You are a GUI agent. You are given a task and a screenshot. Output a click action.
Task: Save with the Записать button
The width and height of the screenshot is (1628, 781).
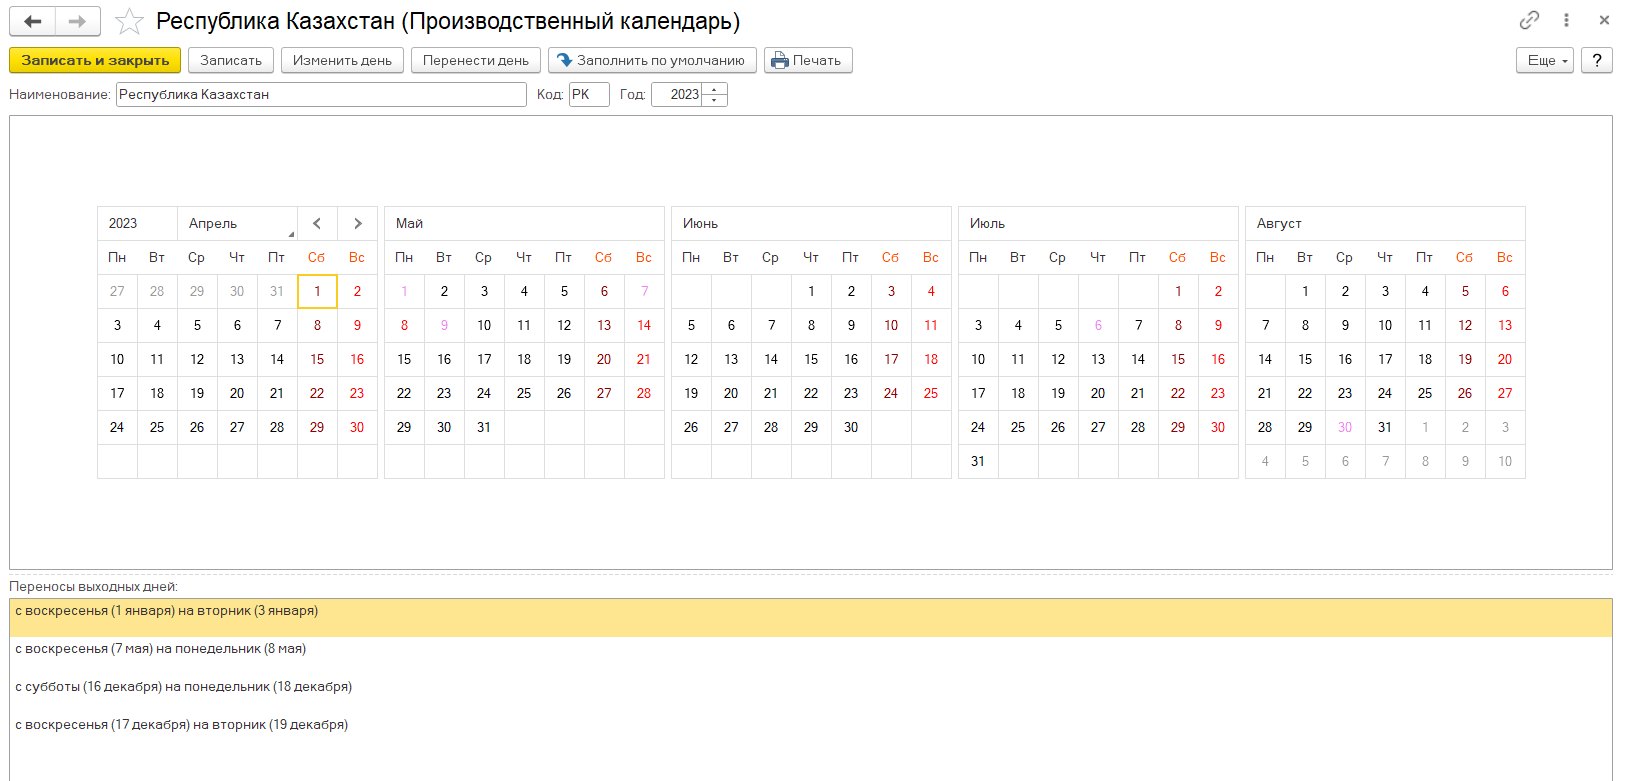coord(231,60)
